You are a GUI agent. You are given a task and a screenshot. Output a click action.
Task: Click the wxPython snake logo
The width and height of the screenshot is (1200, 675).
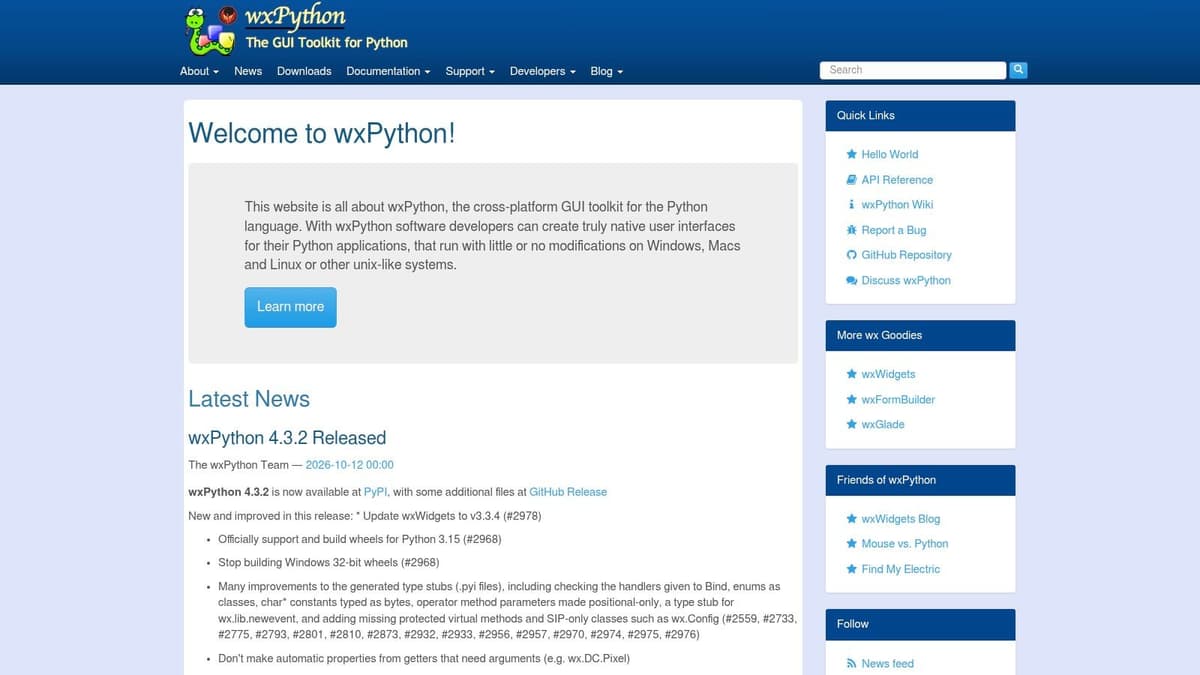[x=213, y=30]
